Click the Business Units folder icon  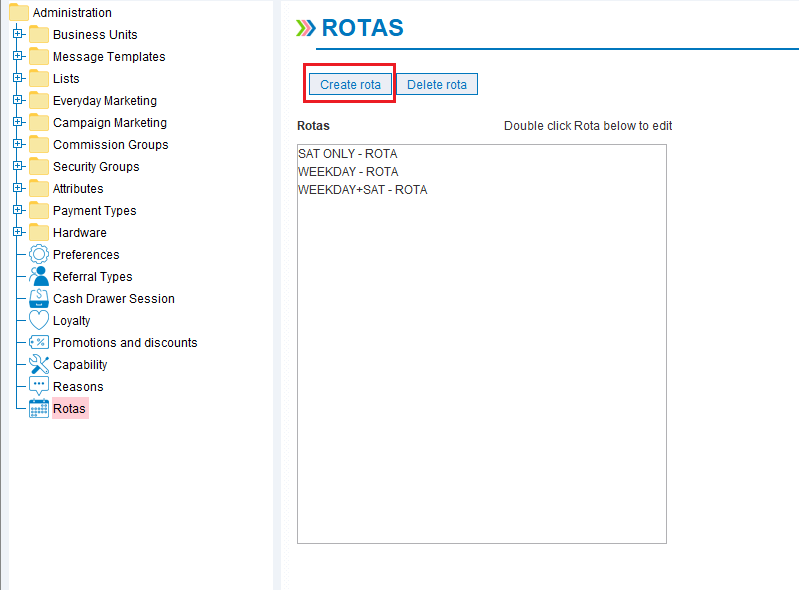pyautogui.click(x=39, y=35)
